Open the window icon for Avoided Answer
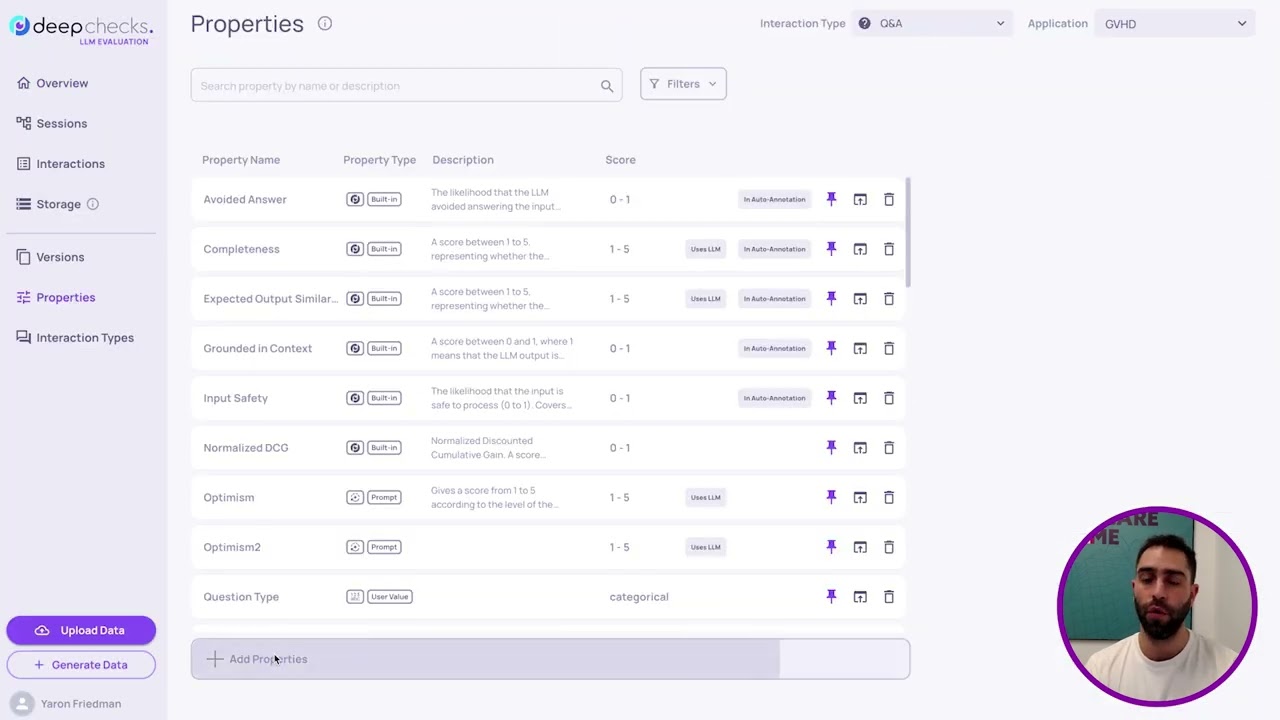The width and height of the screenshot is (1280, 720). pos(860,199)
